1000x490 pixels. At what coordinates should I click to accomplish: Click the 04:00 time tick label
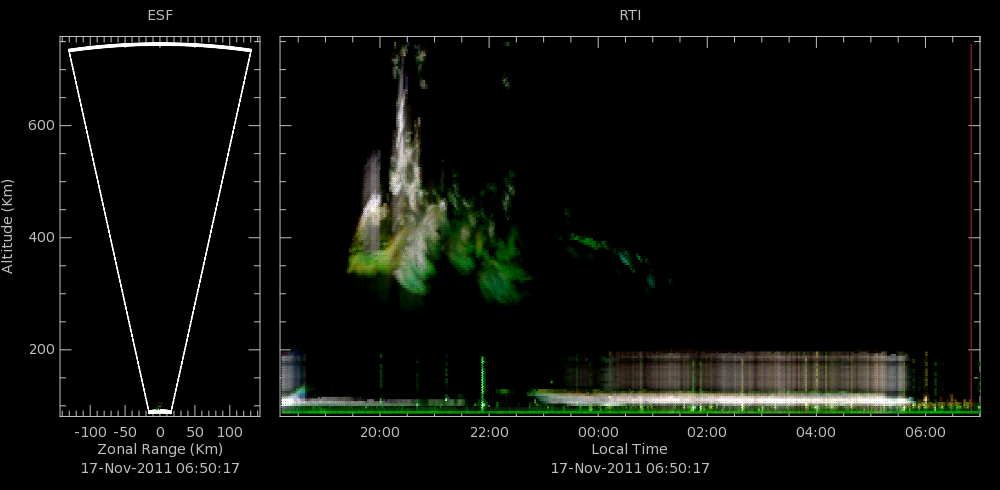pyautogui.click(x=816, y=432)
